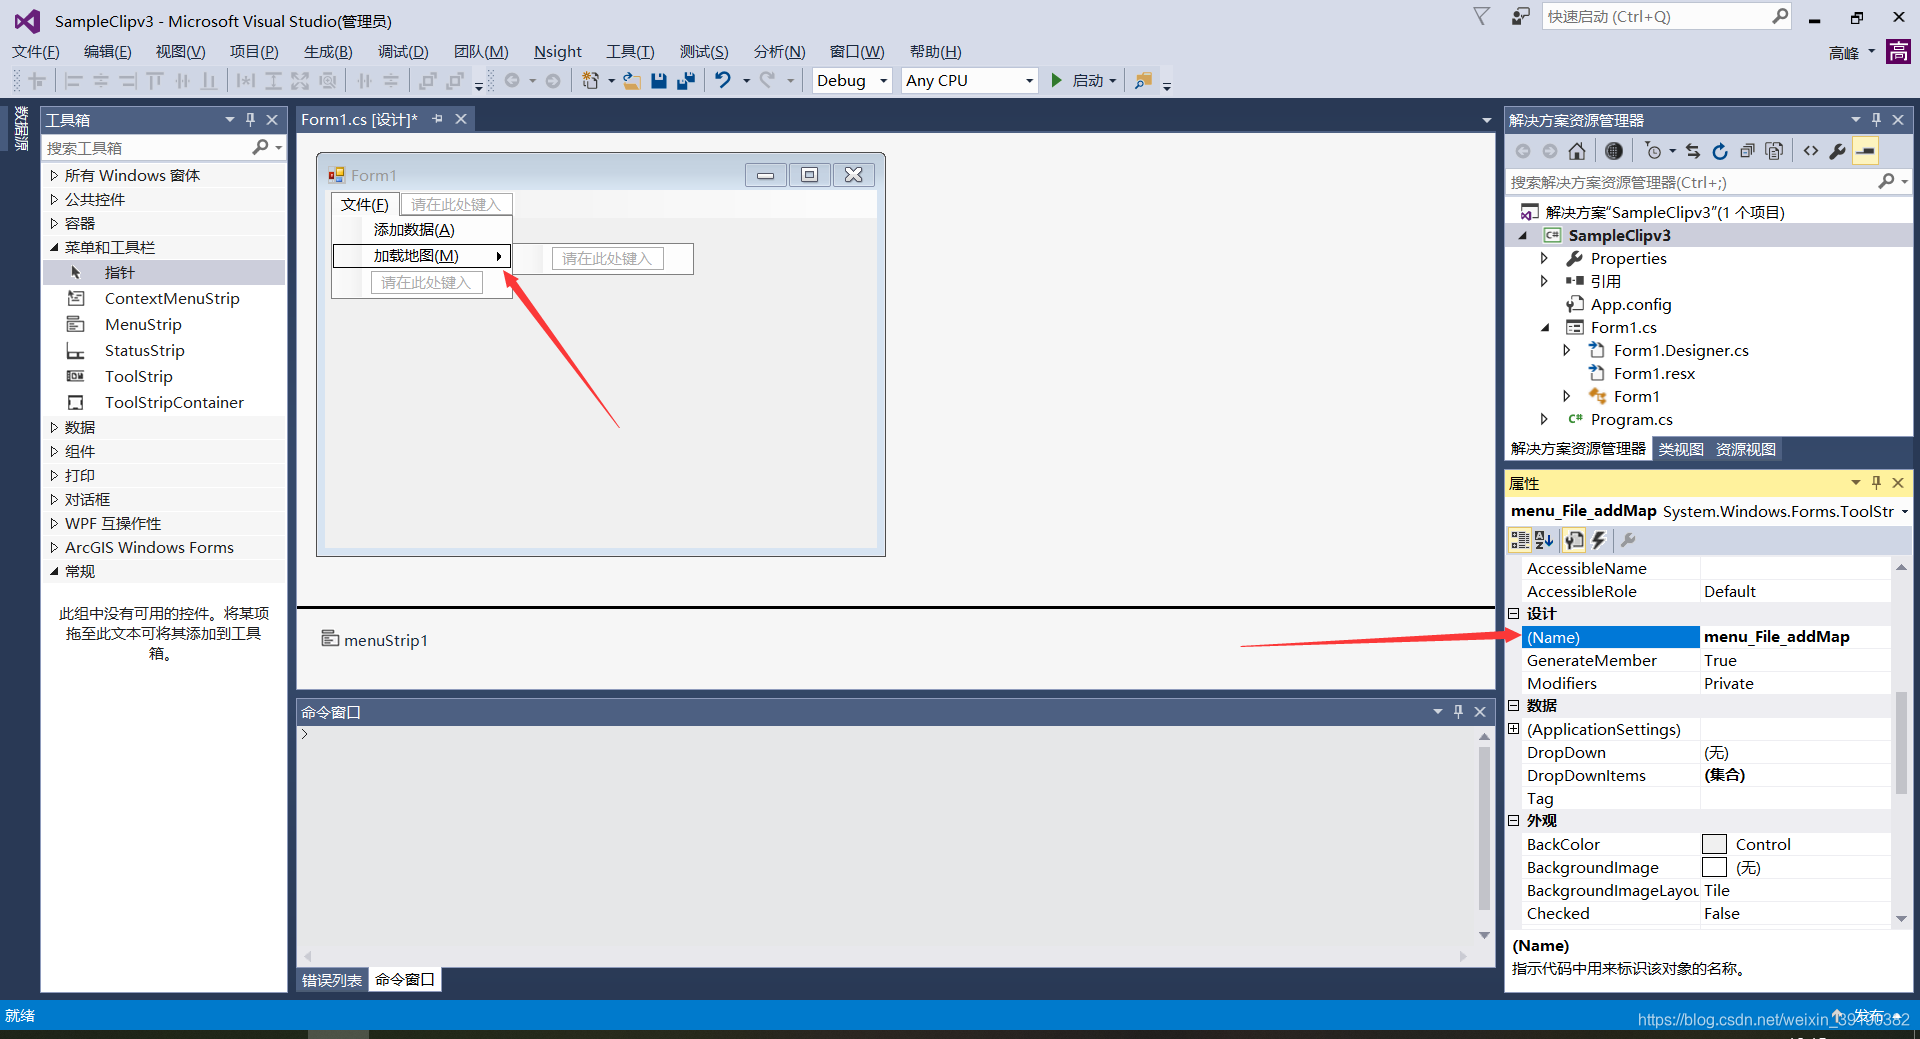Click the Show All Files icon in Solution Explorer
The width and height of the screenshot is (1920, 1039).
click(x=1774, y=151)
